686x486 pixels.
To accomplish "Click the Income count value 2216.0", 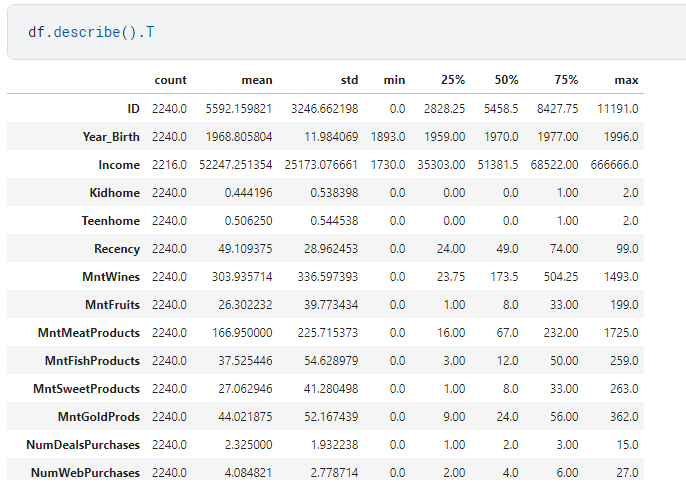I will 169,164.
